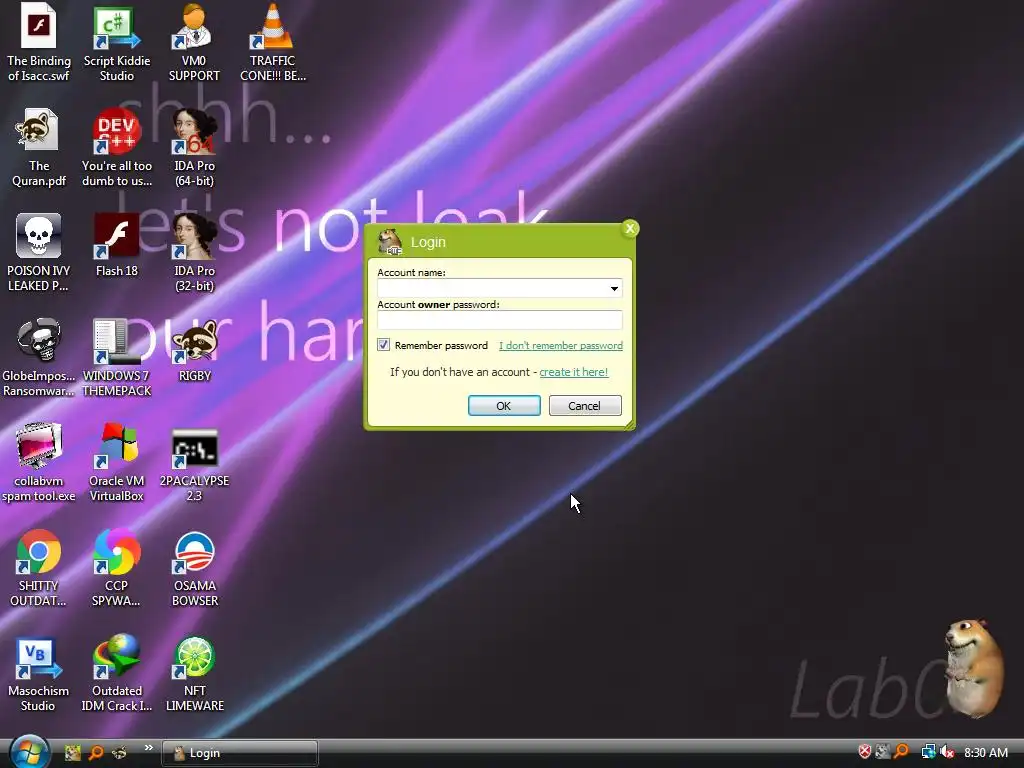The width and height of the screenshot is (1024, 768).
Task: Open the network tray icon
Action: (x=928, y=752)
